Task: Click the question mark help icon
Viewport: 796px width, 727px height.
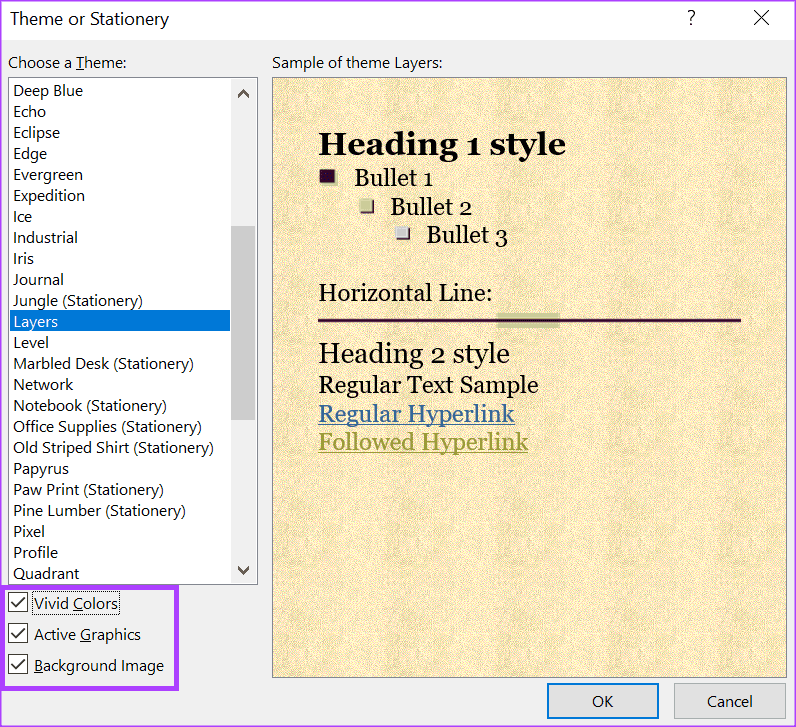Action: 691,18
